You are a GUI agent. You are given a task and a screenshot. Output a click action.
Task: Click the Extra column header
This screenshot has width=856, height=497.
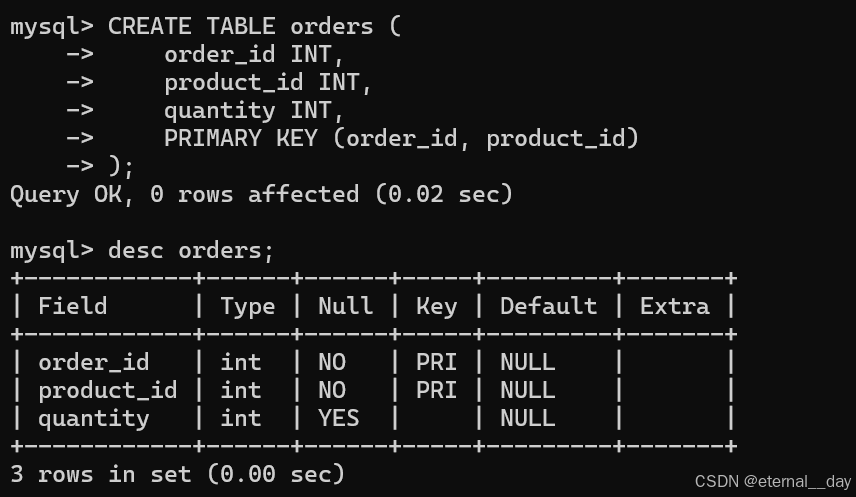point(675,306)
